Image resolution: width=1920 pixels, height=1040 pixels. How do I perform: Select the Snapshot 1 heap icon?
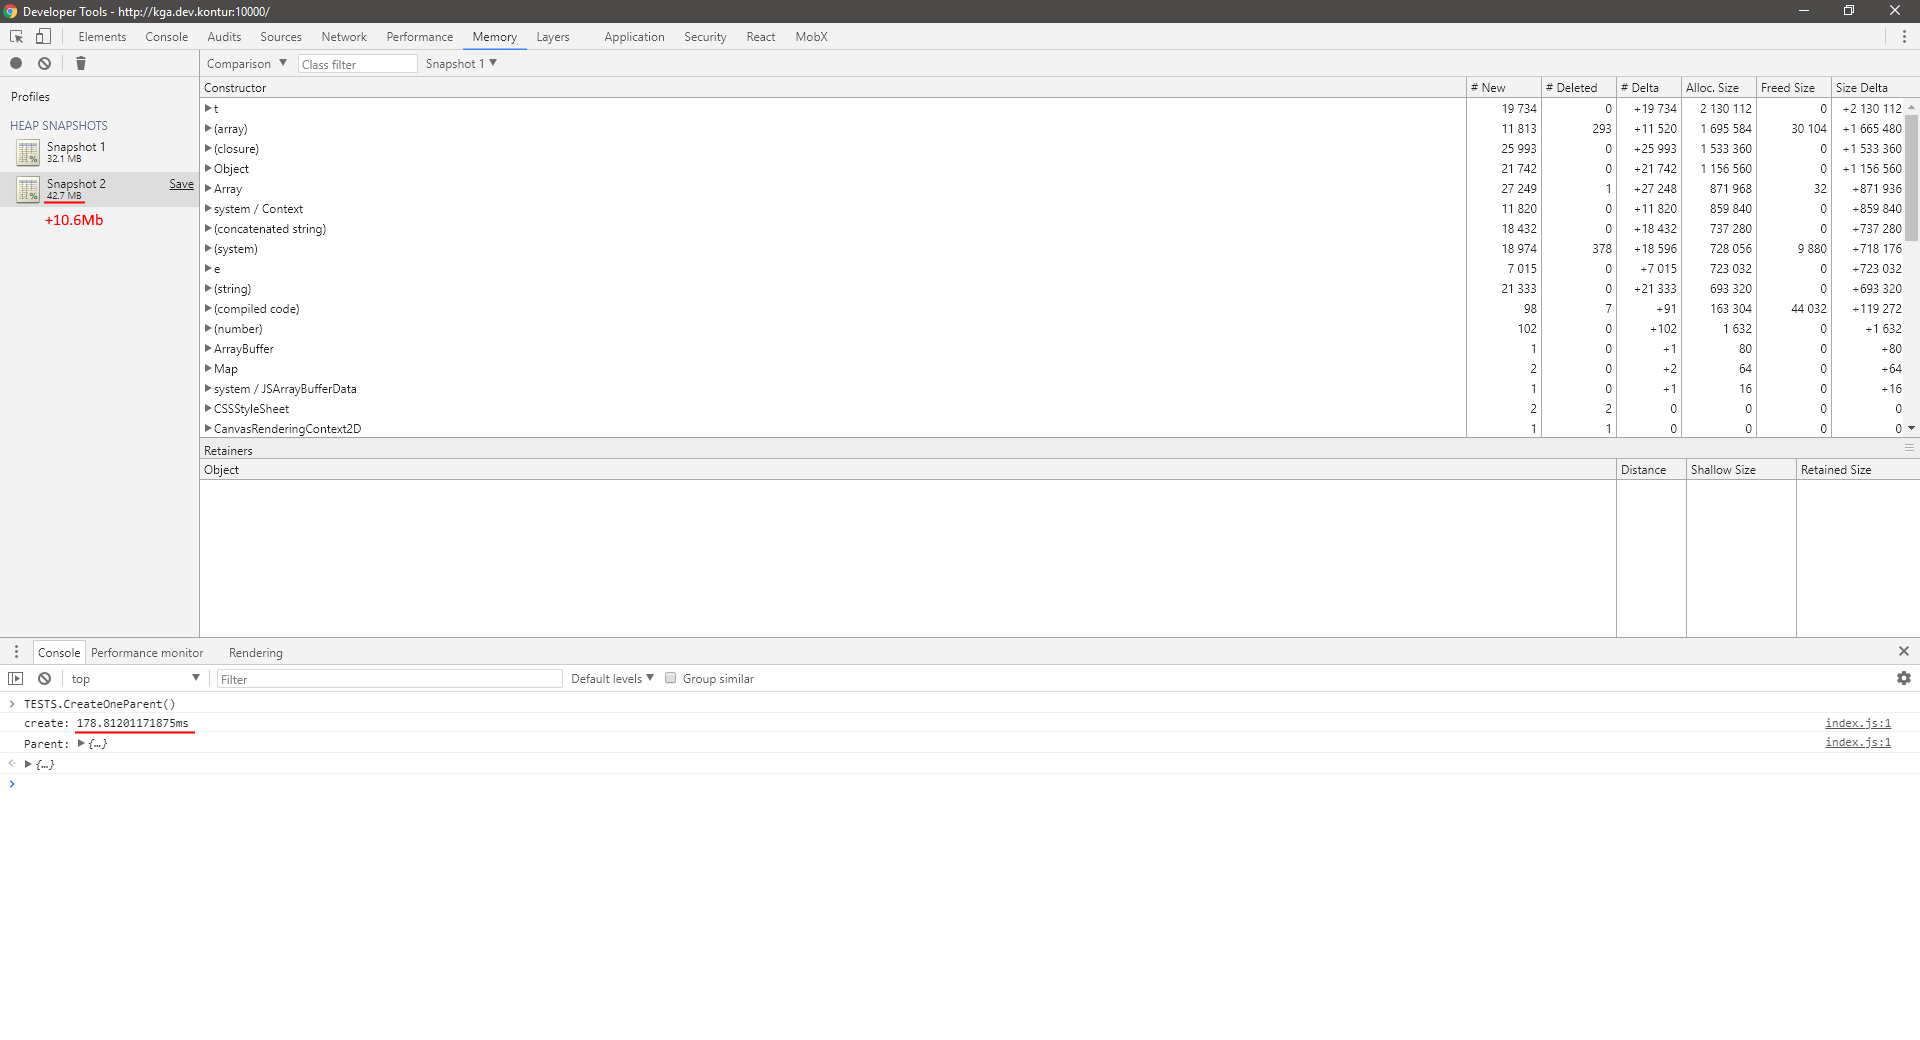click(x=28, y=152)
